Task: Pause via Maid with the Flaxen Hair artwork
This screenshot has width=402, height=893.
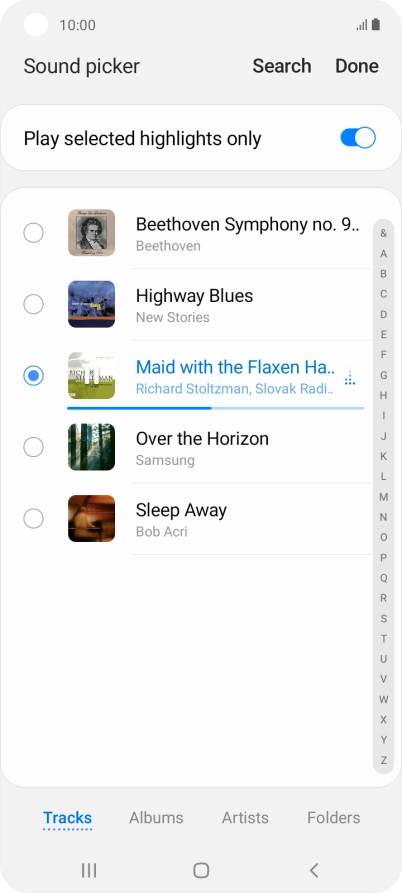Action: pos(92,375)
